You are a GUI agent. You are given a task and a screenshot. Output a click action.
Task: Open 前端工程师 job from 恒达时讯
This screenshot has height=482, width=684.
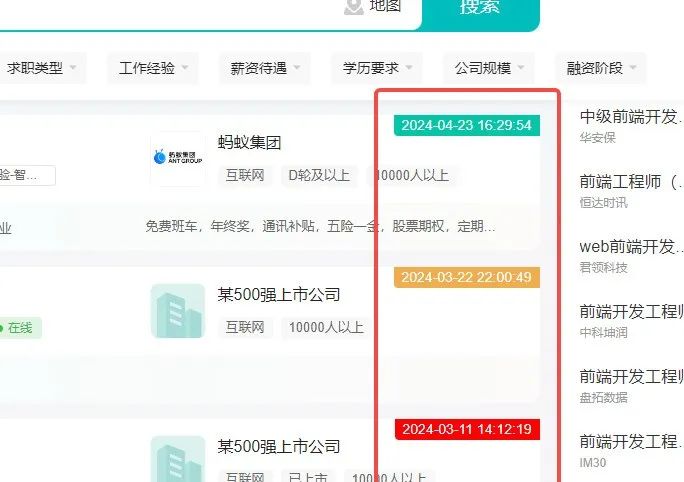tap(631, 182)
